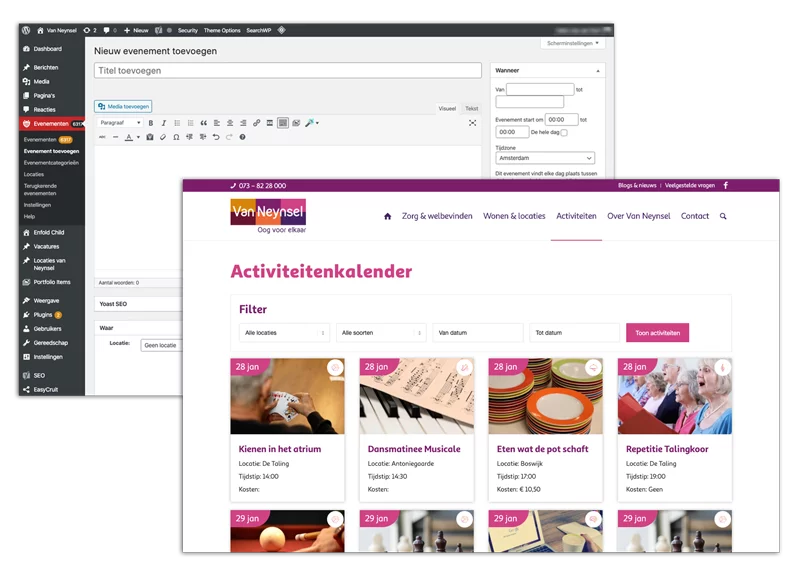The width and height of the screenshot is (800, 575).
Task: Enter distraction-free fullscreen editor mode
Action: 472,123
